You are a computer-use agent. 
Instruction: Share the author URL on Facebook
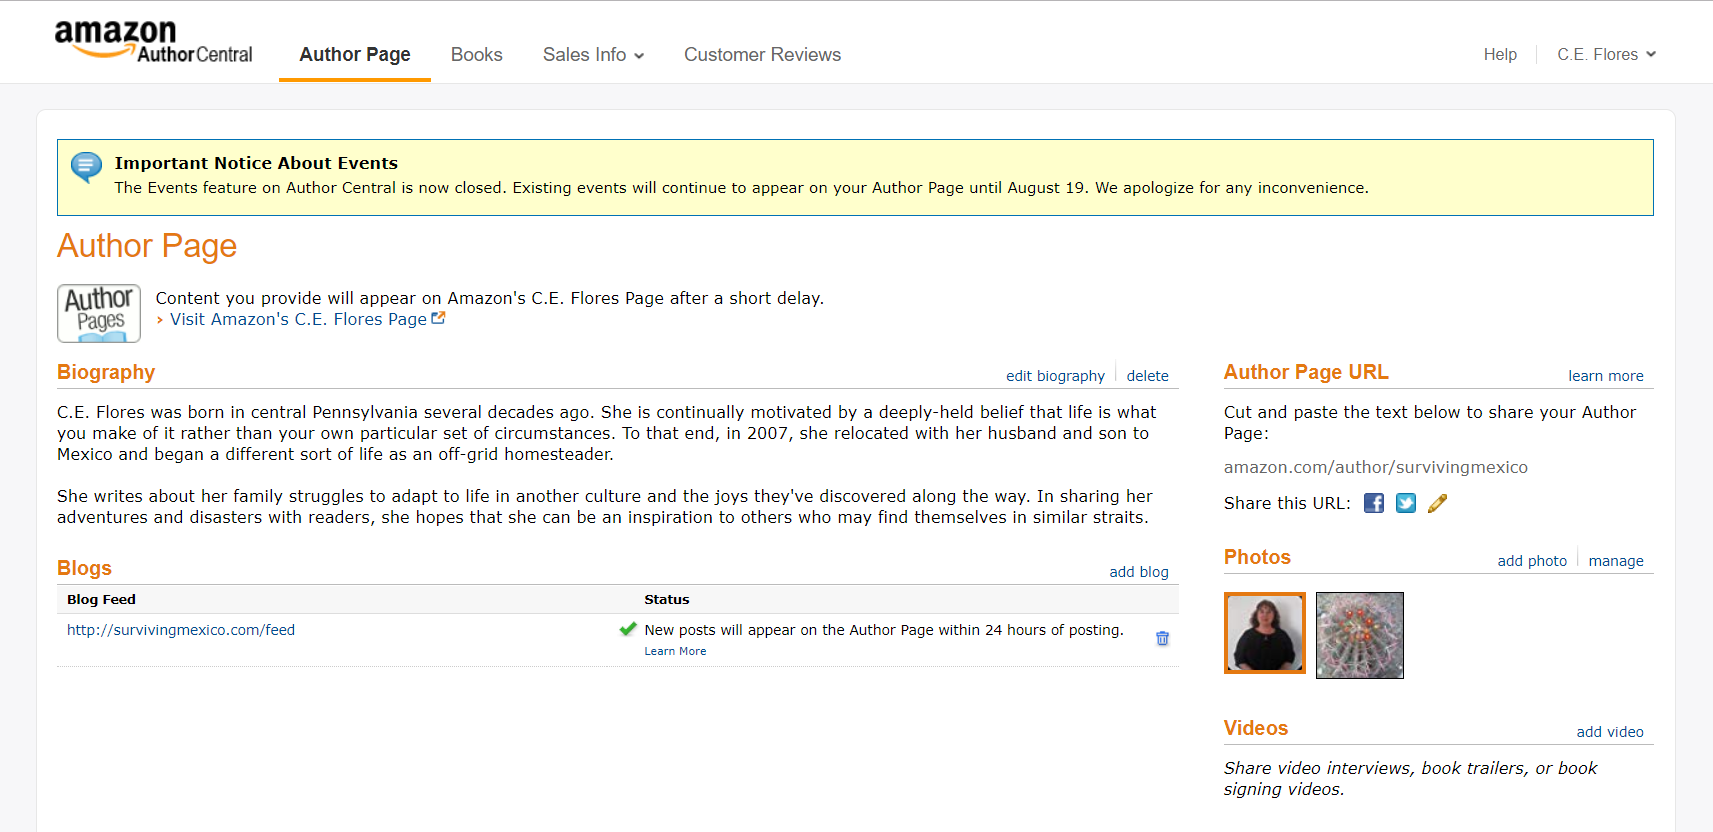point(1374,503)
